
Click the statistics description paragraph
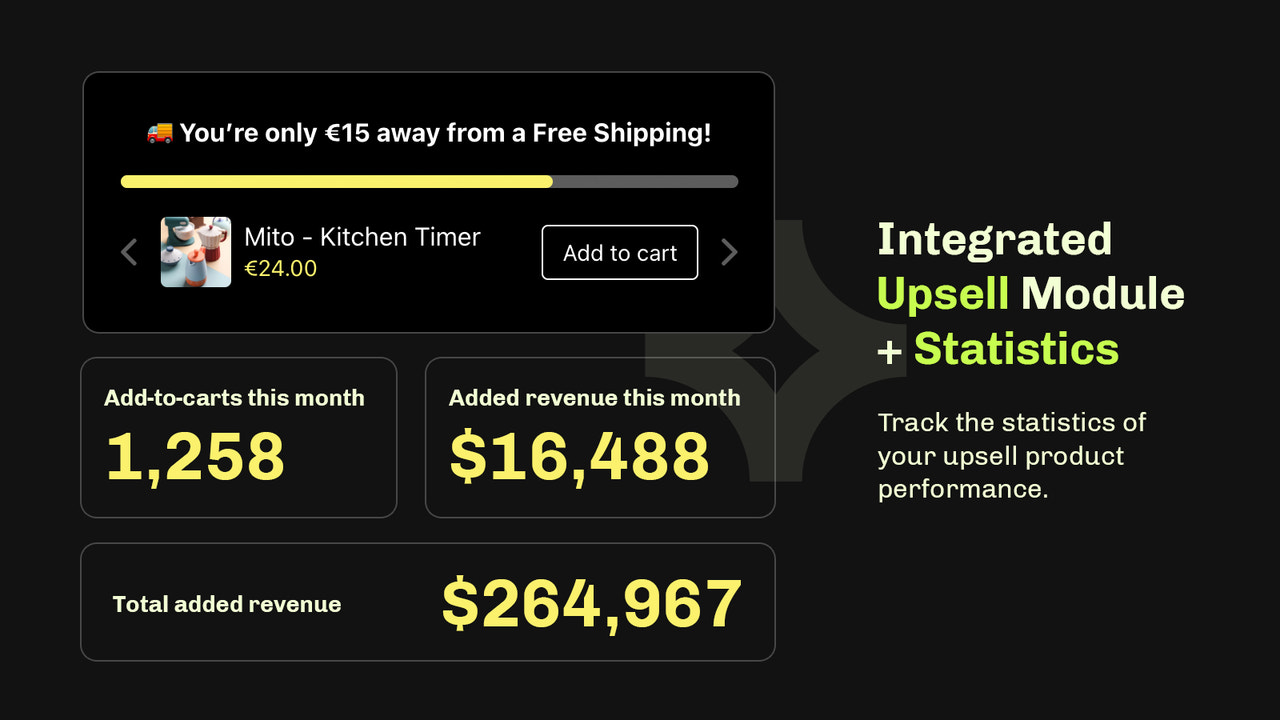click(1012, 456)
